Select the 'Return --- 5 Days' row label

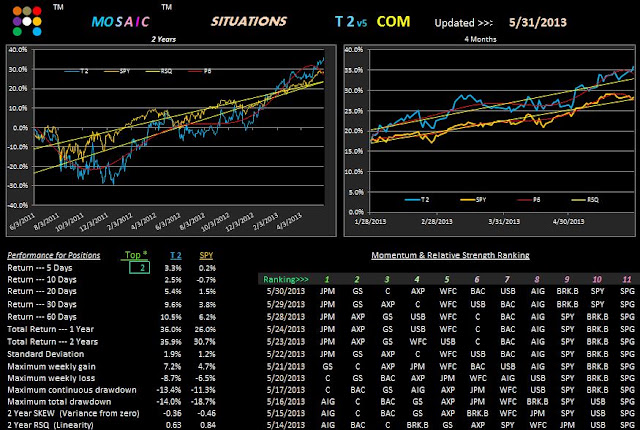[40, 268]
